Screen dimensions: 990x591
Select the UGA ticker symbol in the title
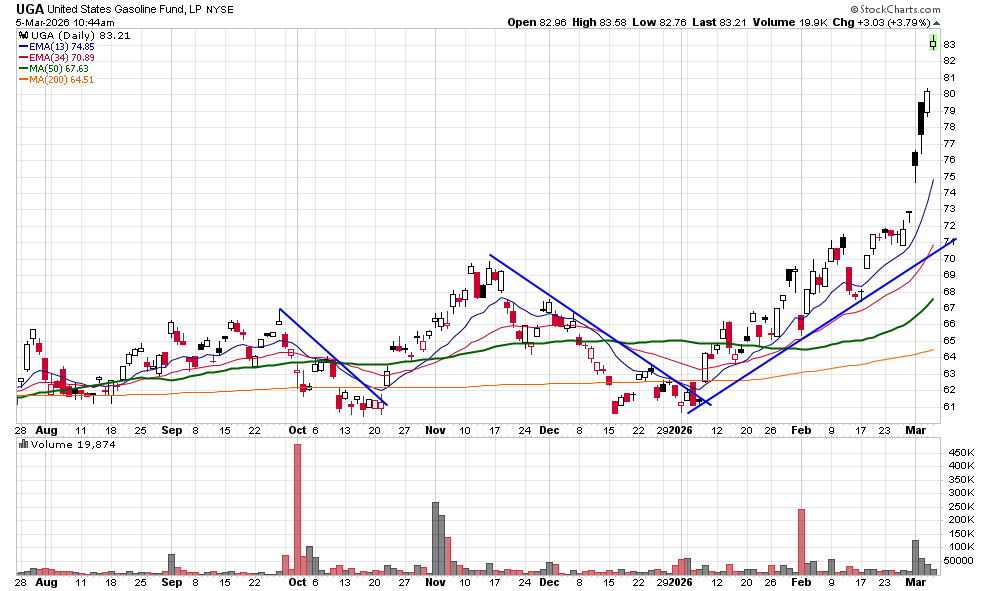click(x=30, y=9)
